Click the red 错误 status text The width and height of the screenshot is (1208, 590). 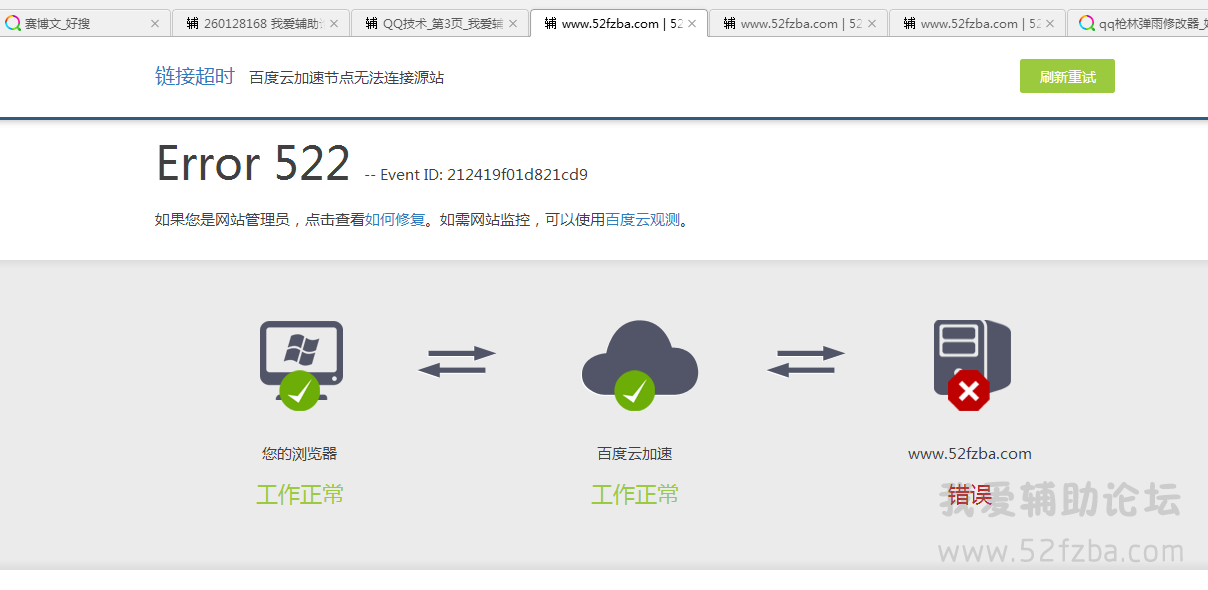click(x=970, y=494)
